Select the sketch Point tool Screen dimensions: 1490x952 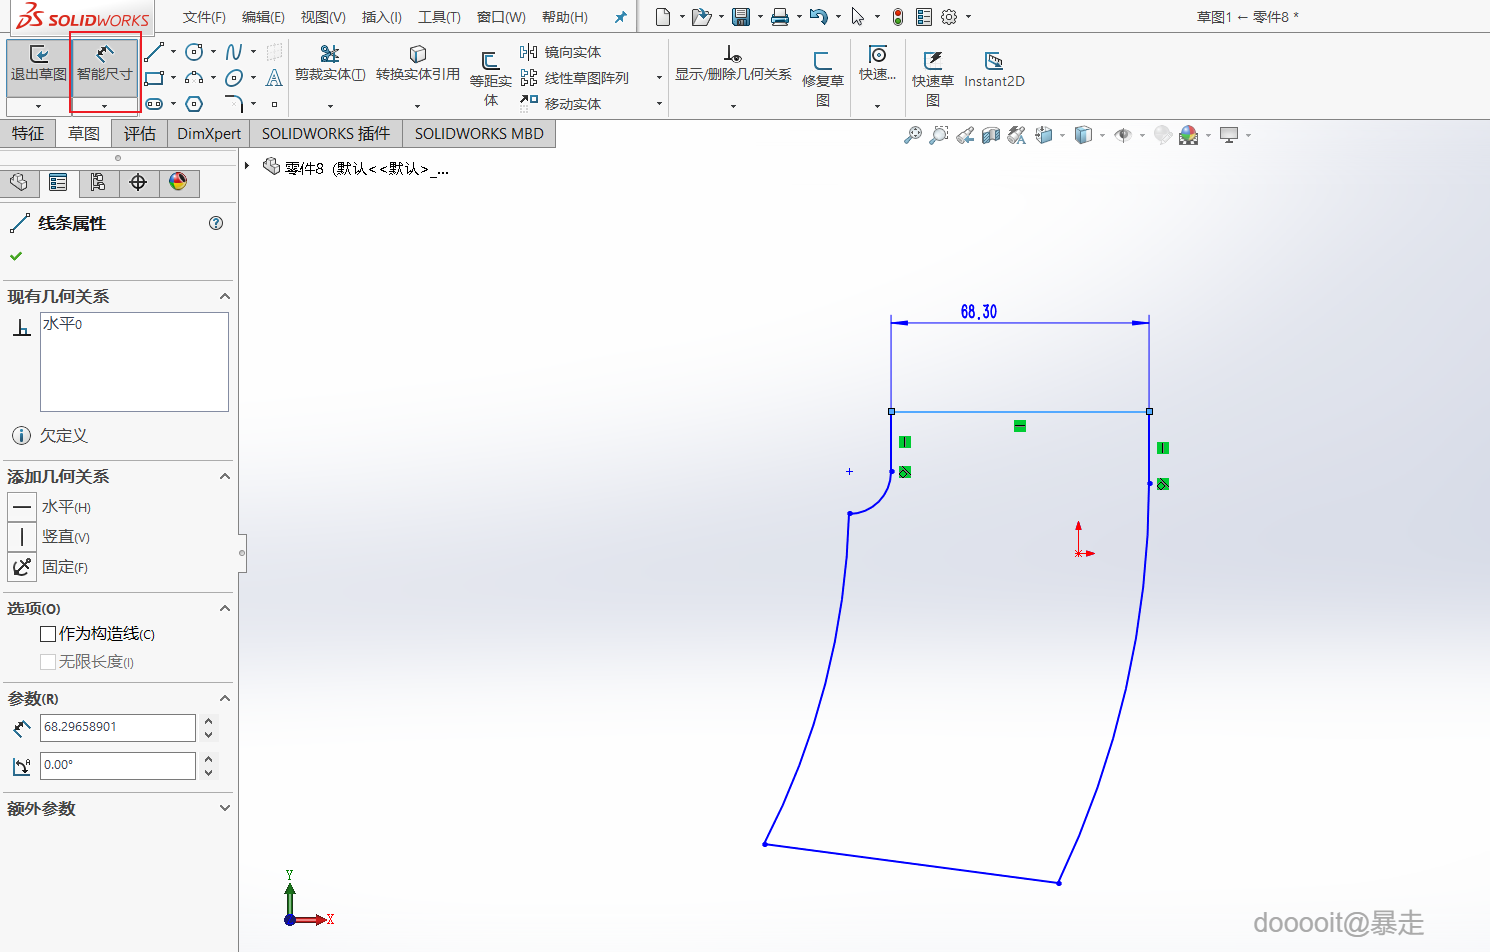(x=274, y=104)
